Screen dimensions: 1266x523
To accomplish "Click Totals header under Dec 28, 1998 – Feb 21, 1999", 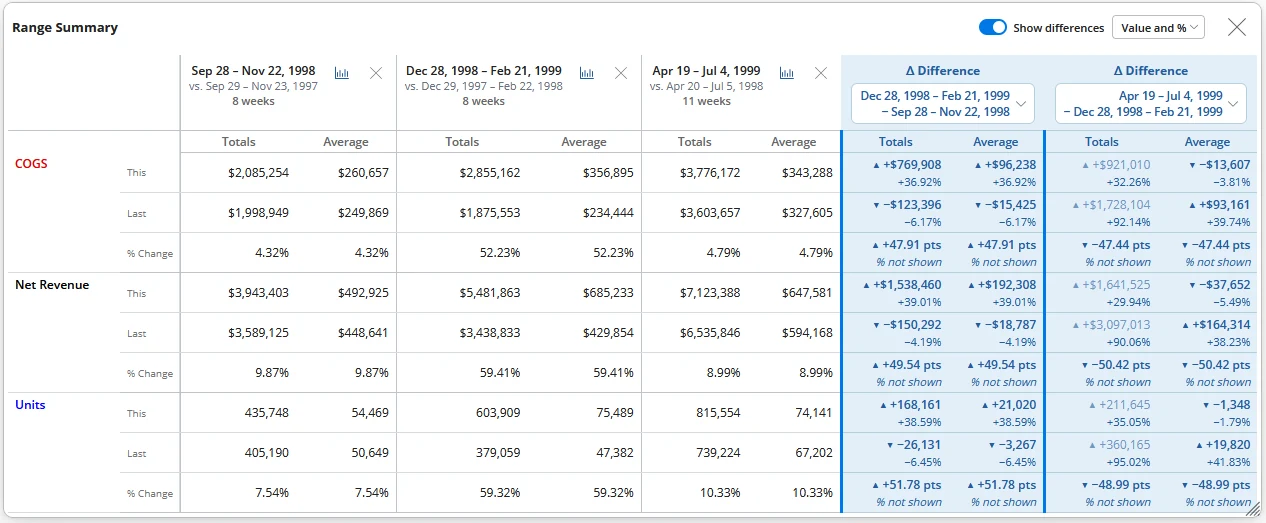I will tap(462, 142).
